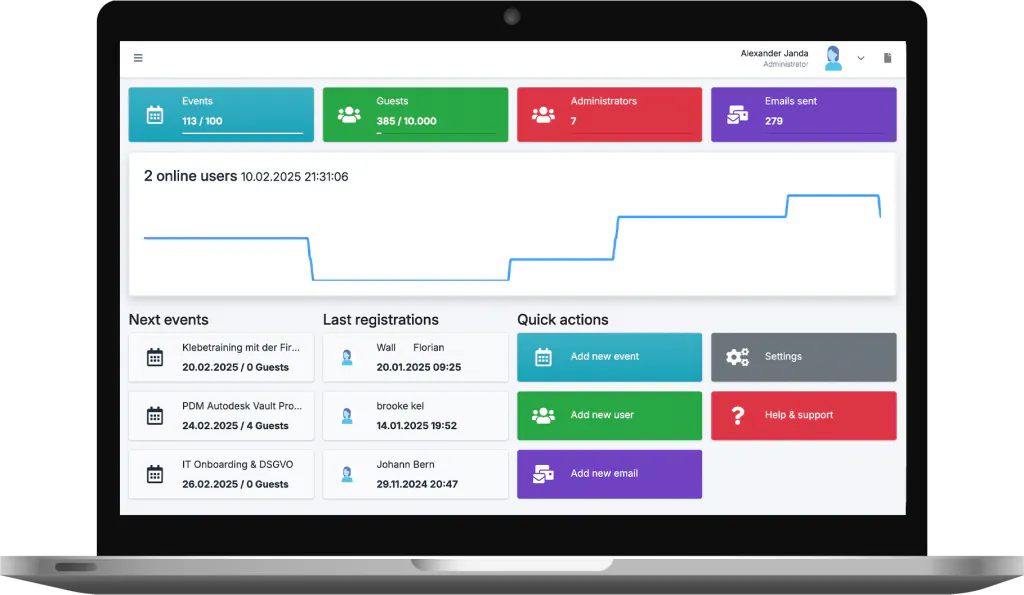Click the Administrators people icon

coord(543,115)
